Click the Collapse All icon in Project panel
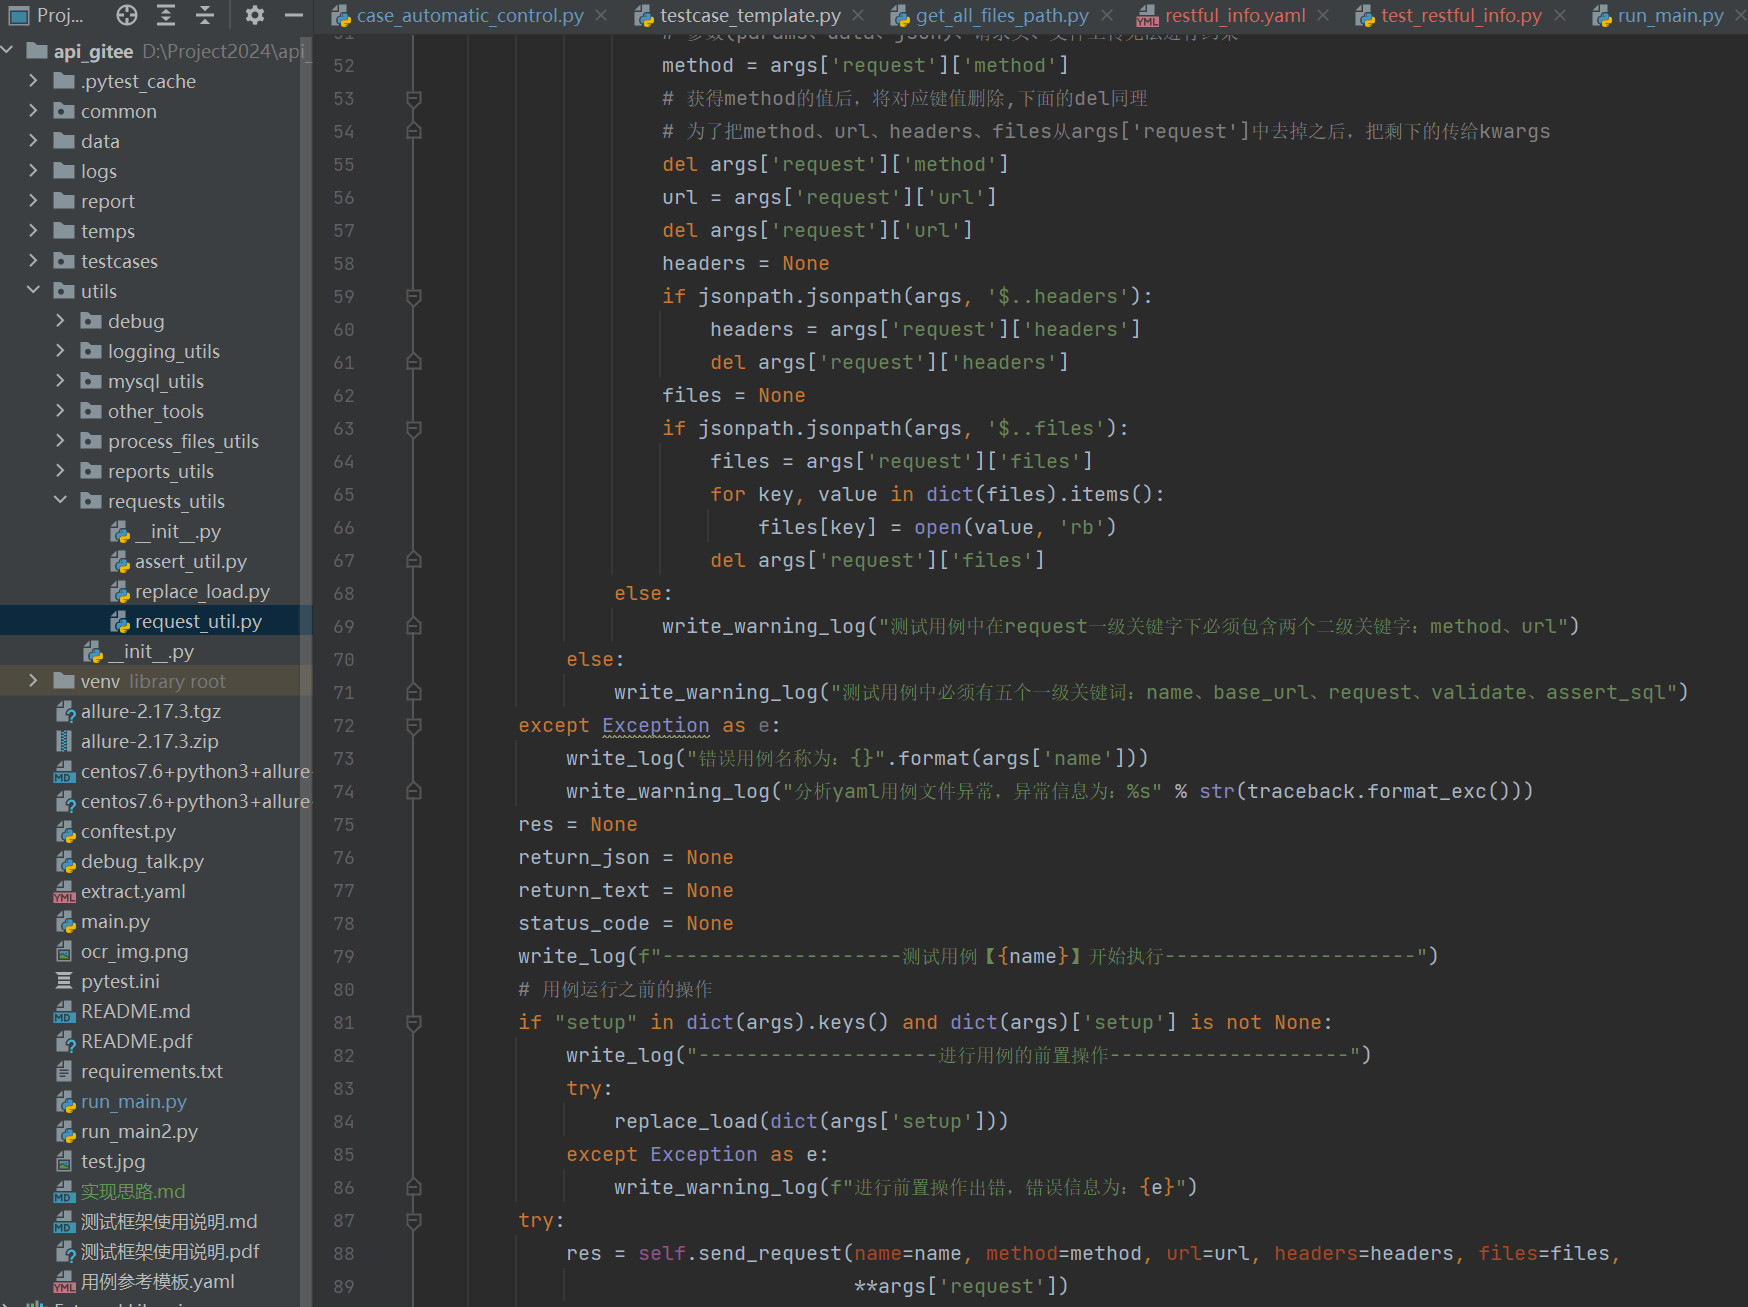 click(205, 15)
